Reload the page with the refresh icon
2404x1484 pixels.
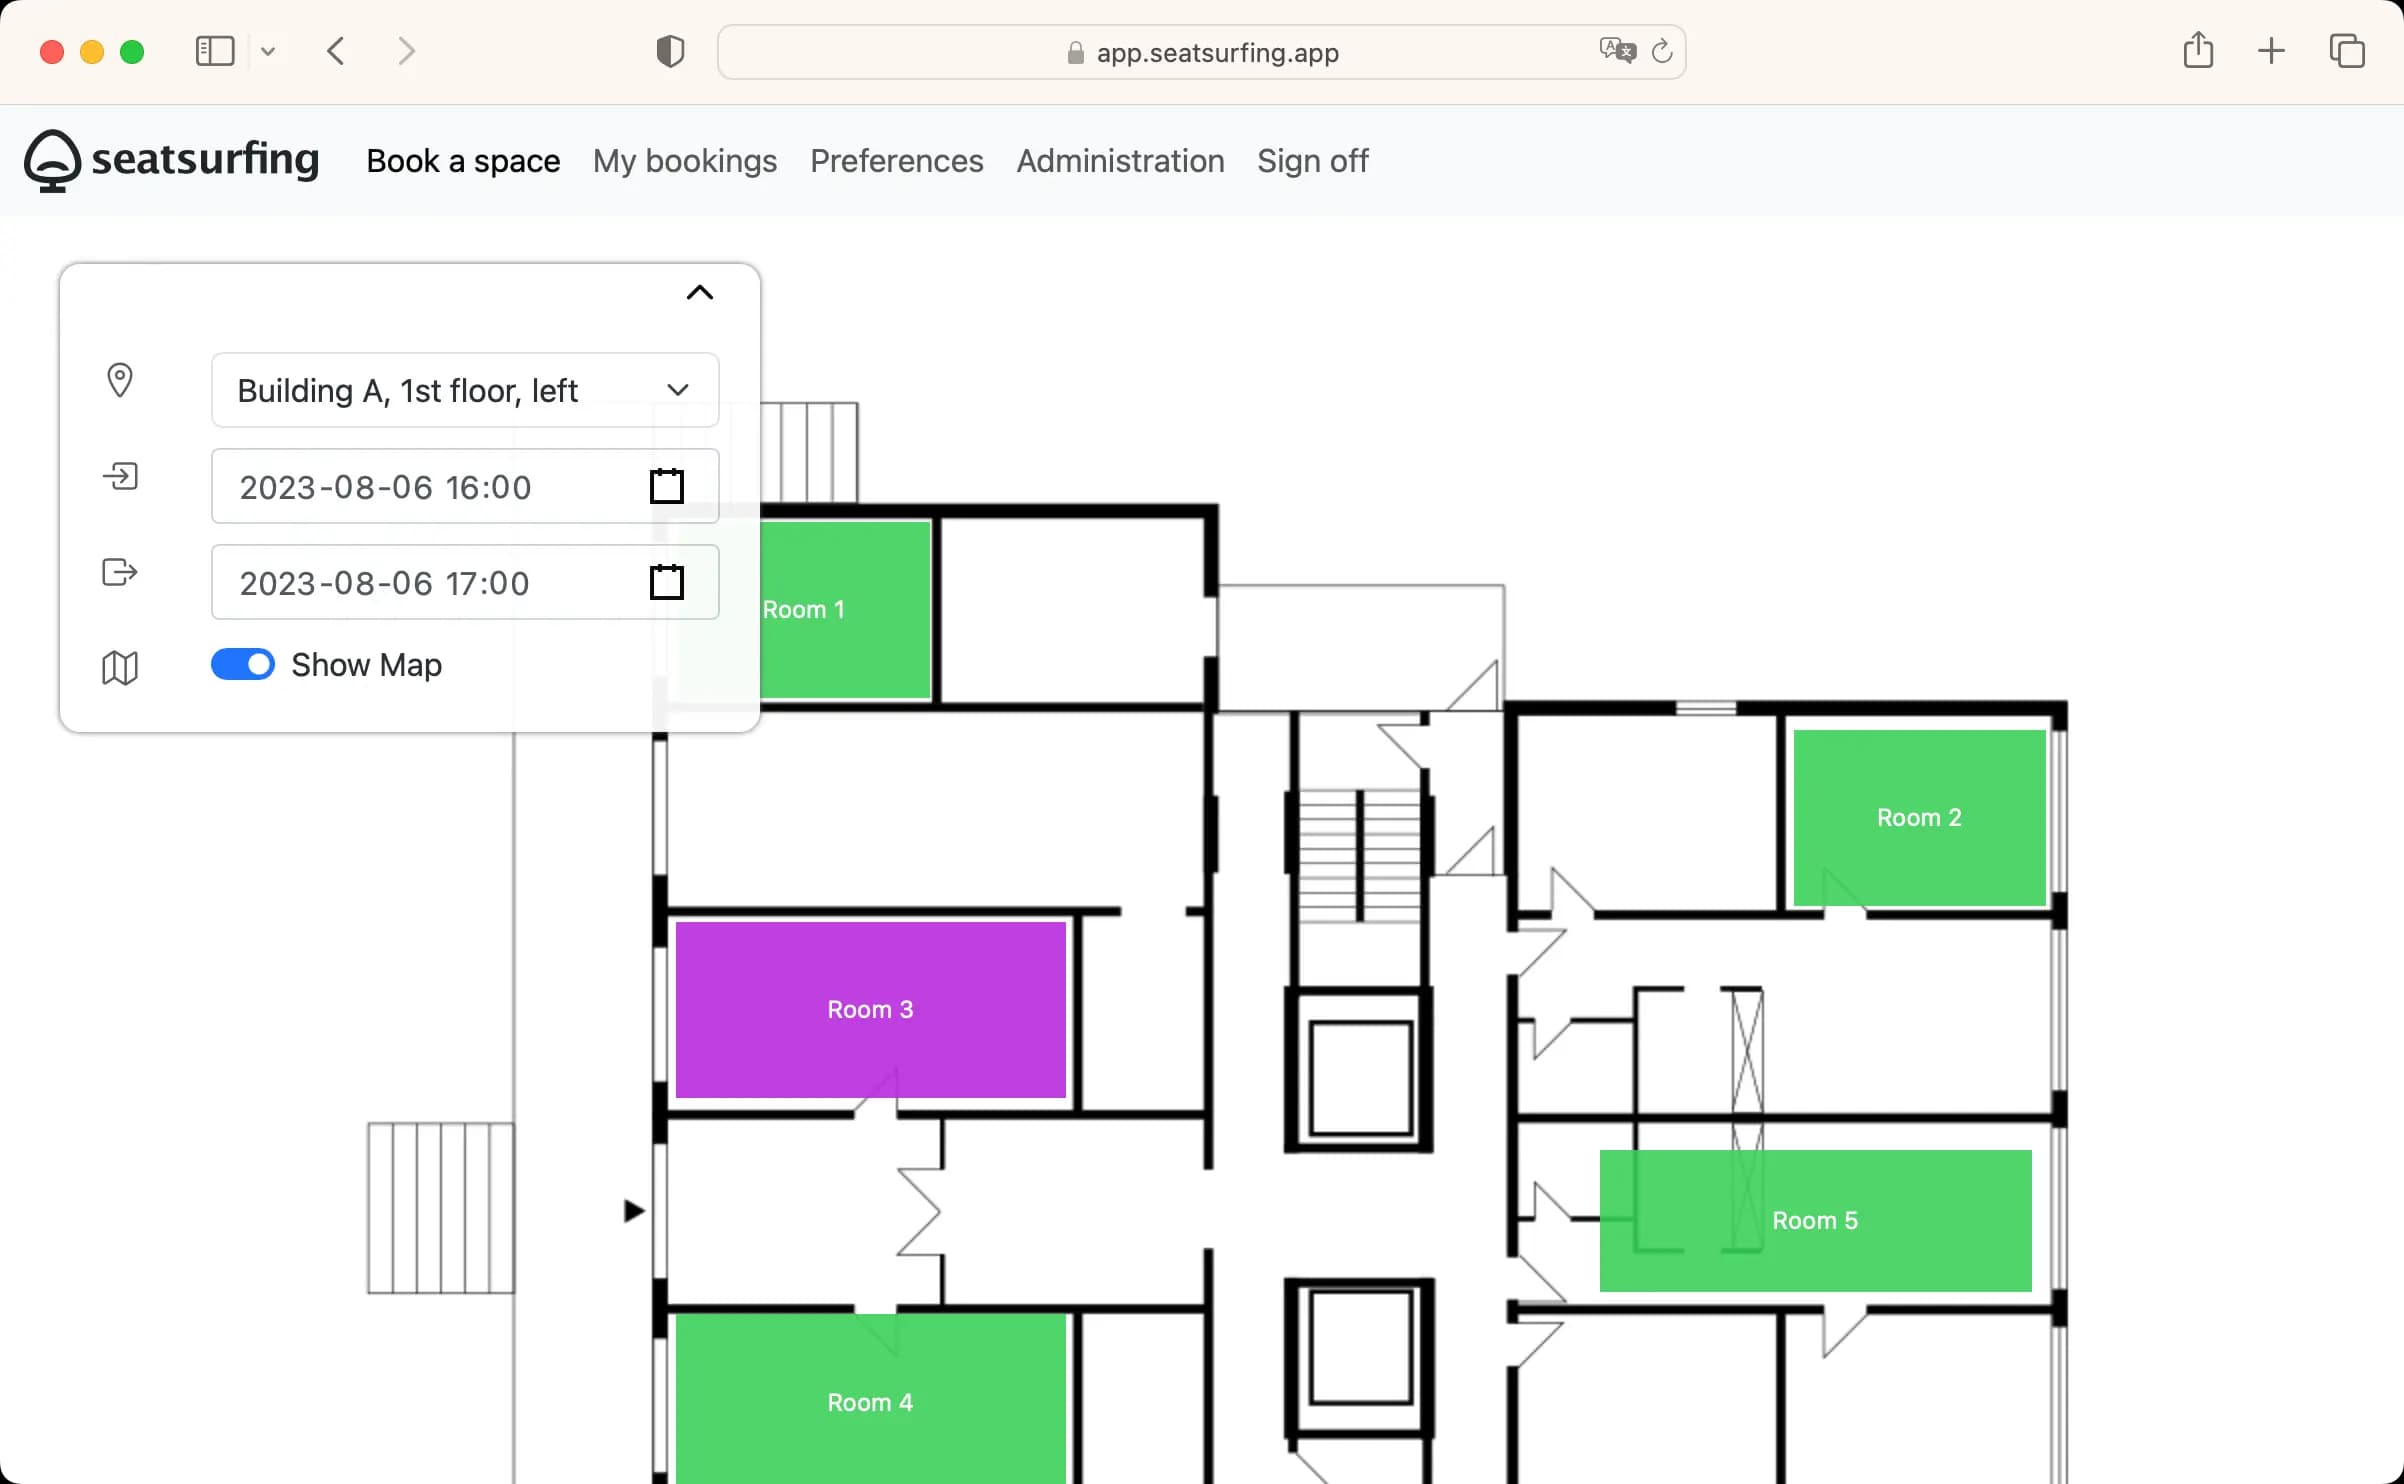pos(1661,51)
